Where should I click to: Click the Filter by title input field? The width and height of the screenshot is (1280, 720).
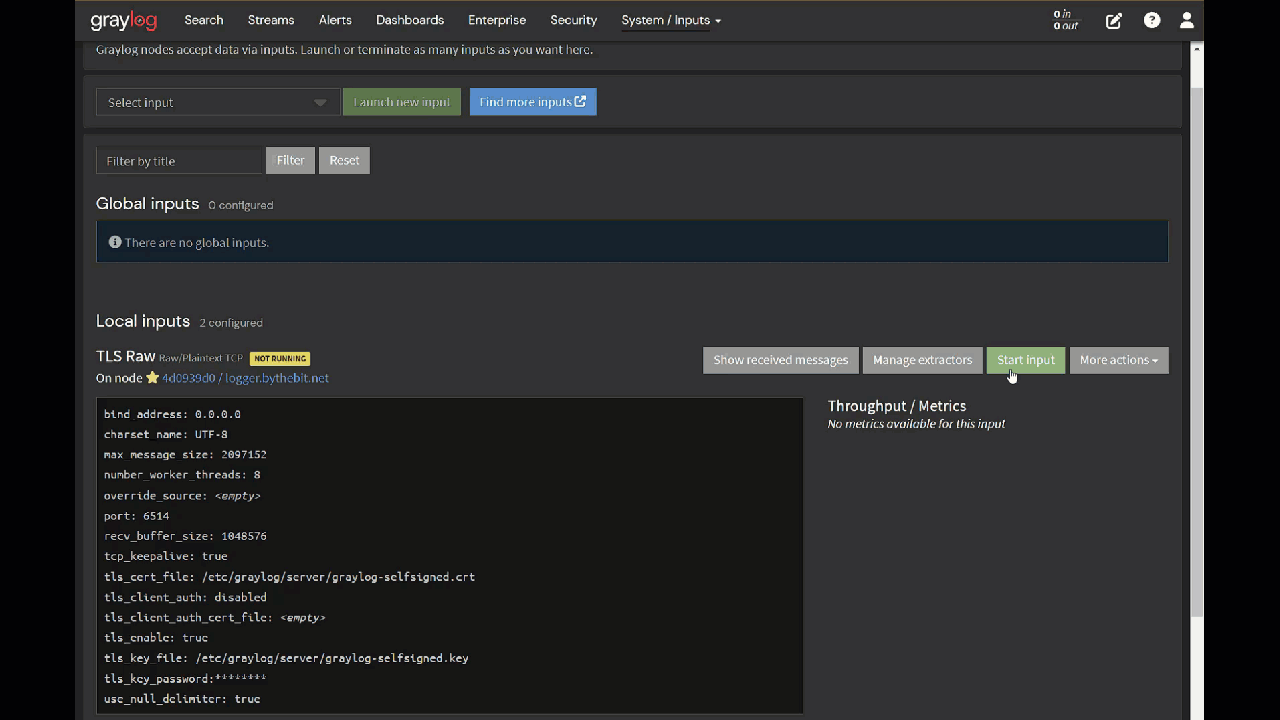[x=179, y=160]
